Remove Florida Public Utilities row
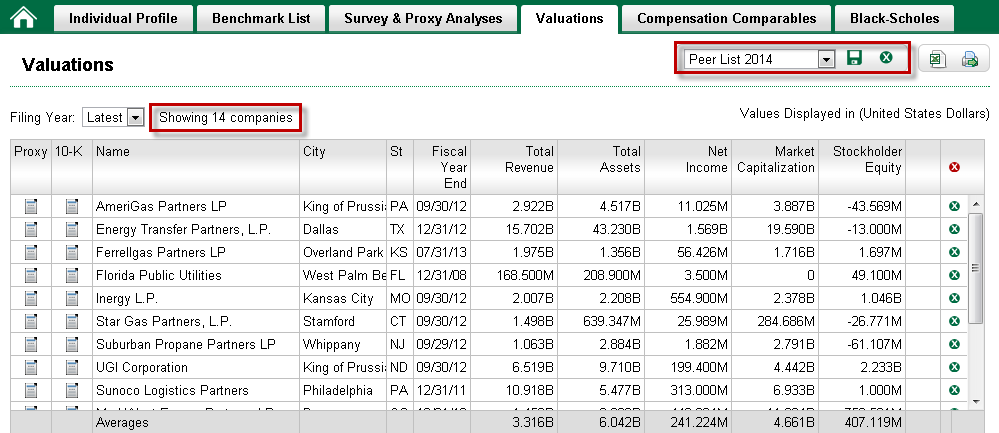 954,275
